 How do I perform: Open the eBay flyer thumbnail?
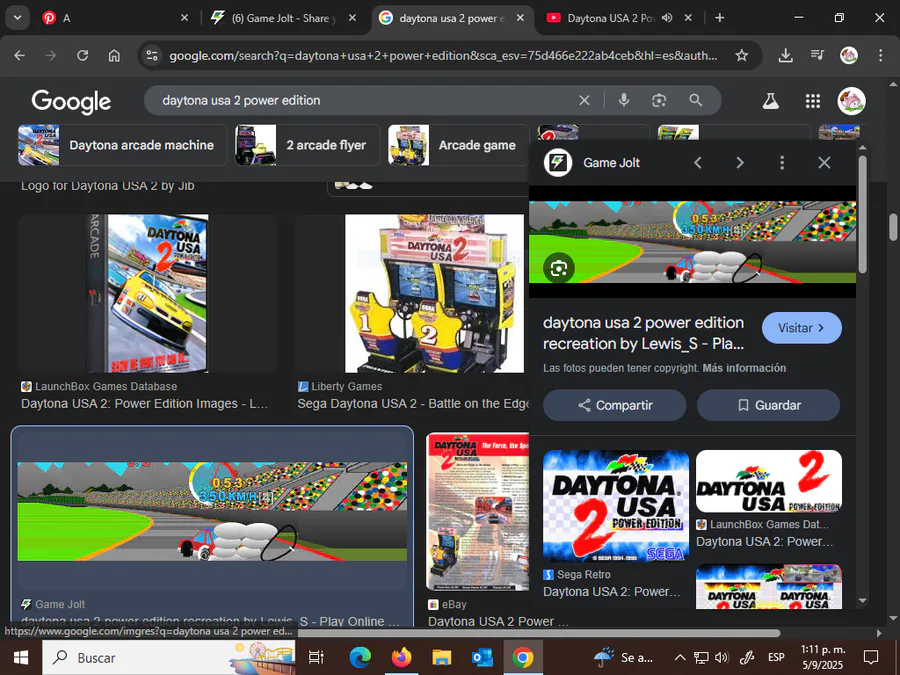coord(478,512)
